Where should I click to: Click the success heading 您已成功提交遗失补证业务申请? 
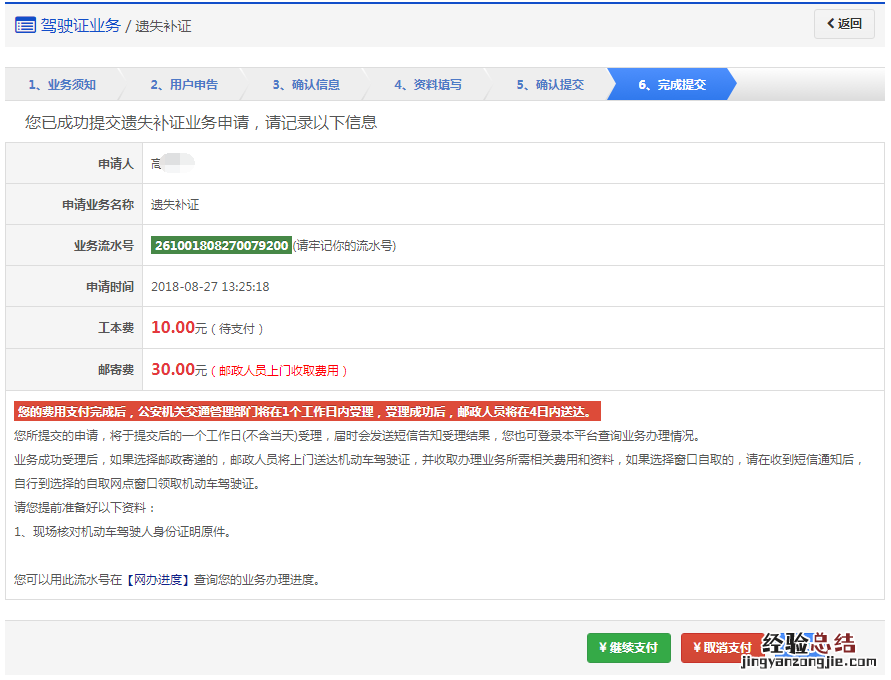(200, 123)
